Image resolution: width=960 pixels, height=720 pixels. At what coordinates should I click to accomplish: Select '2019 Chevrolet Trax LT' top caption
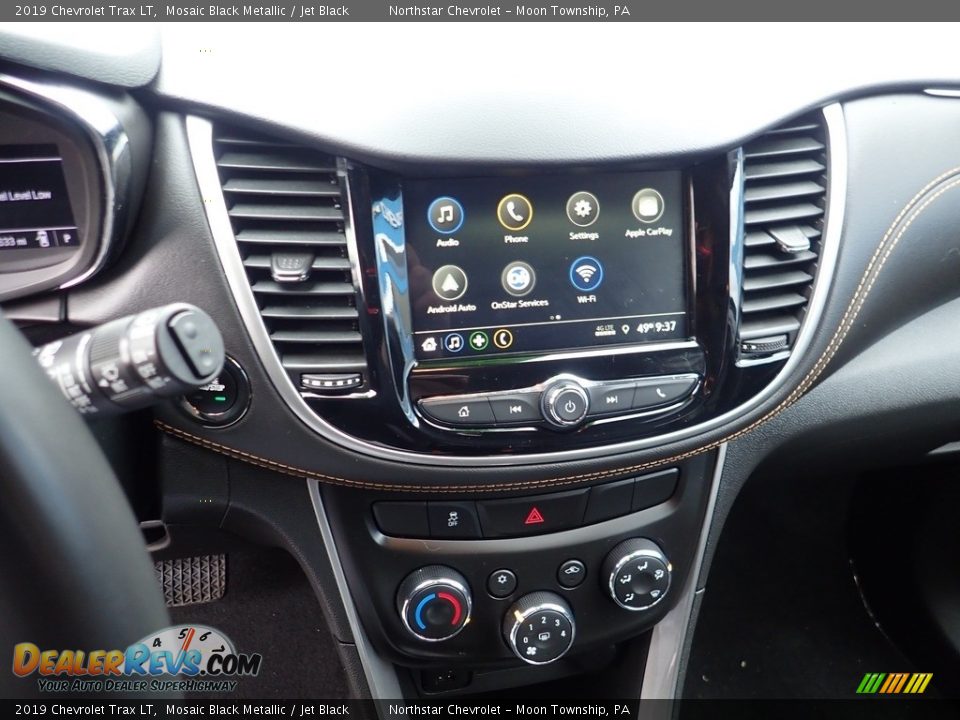pos(84,10)
